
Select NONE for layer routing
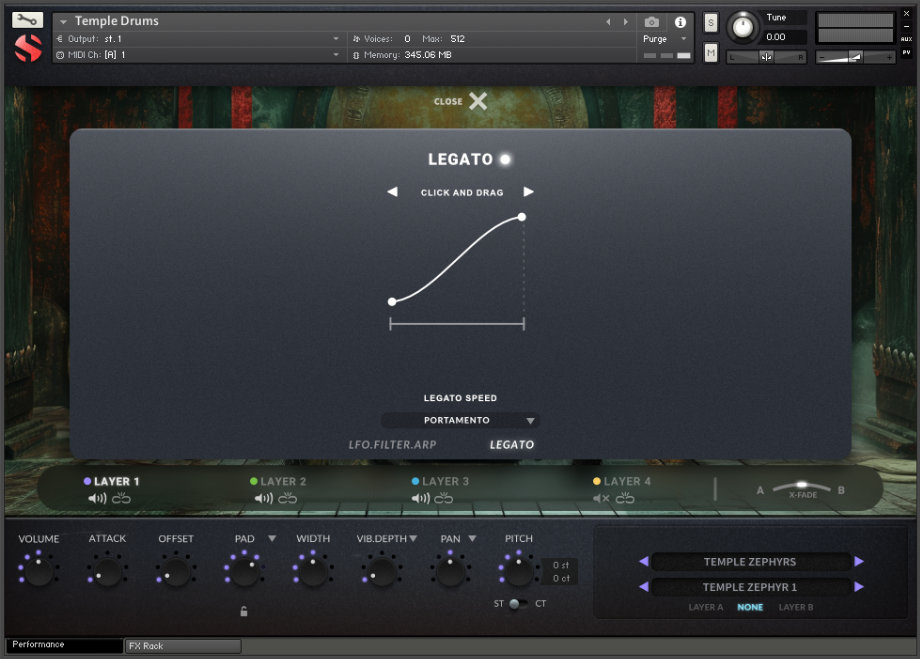(750, 607)
